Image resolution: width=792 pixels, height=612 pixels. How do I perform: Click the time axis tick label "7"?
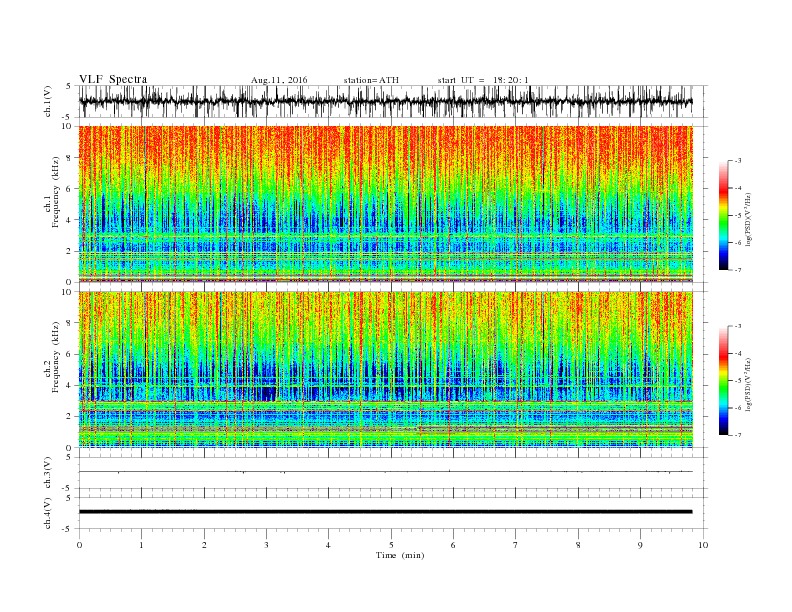tap(516, 545)
